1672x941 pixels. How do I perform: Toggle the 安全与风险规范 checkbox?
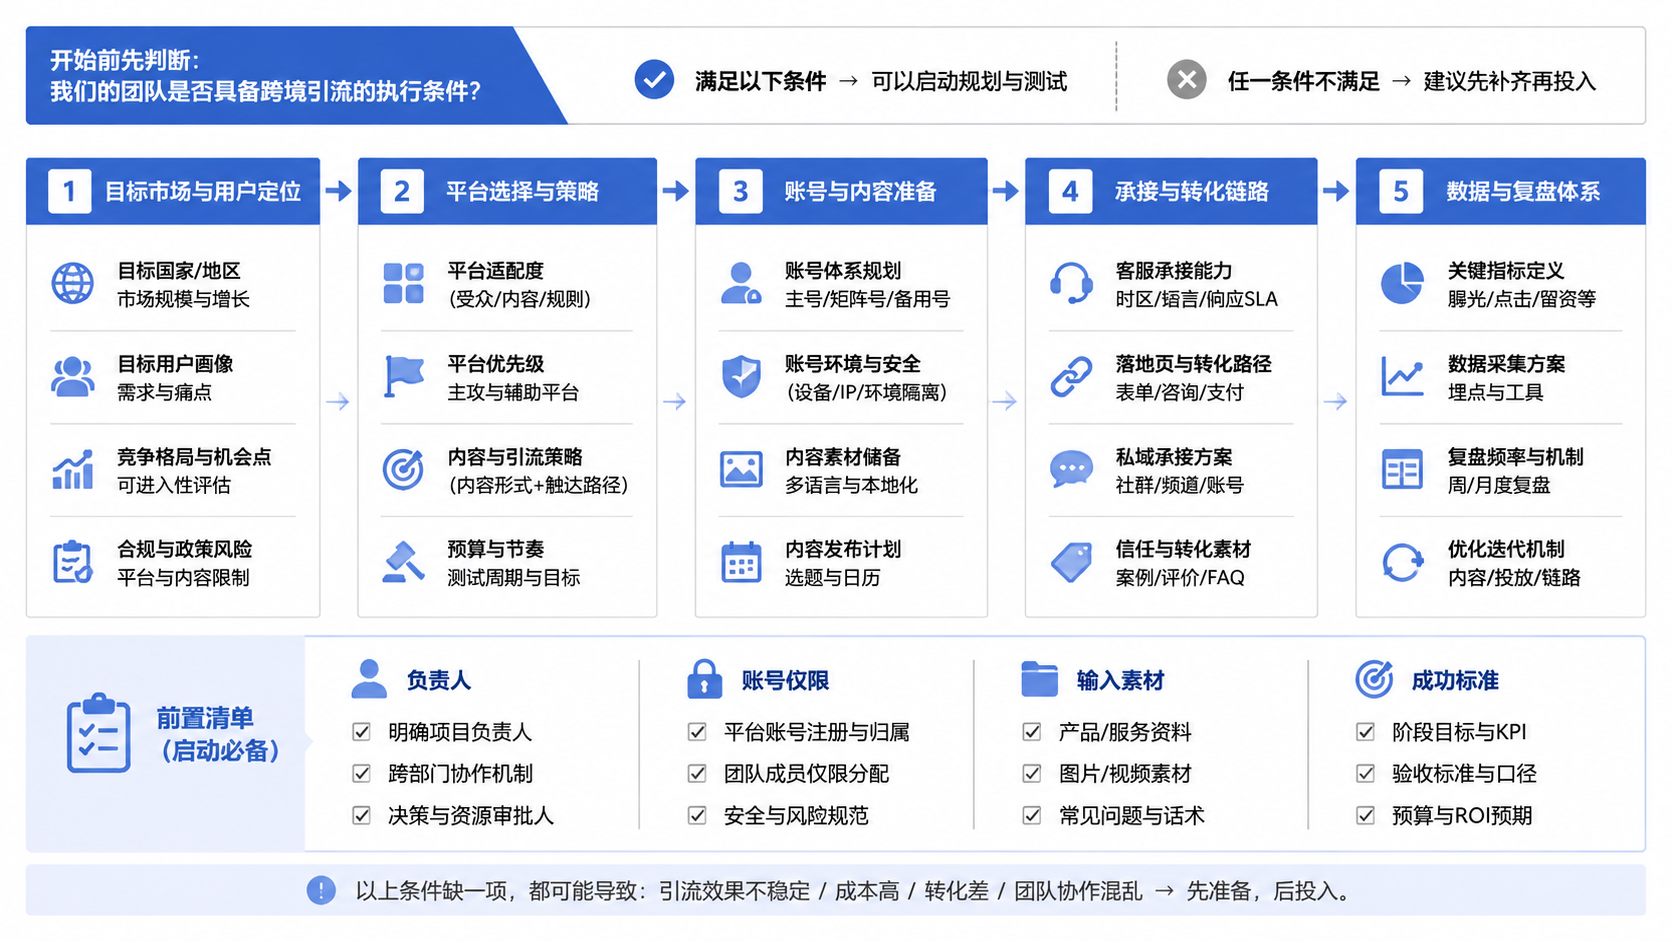[x=697, y=815]
